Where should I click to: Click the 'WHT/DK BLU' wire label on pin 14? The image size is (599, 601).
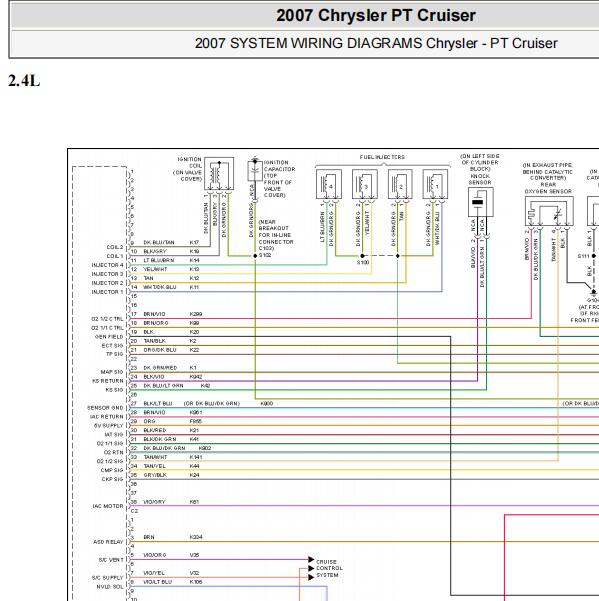pos(160,287)
